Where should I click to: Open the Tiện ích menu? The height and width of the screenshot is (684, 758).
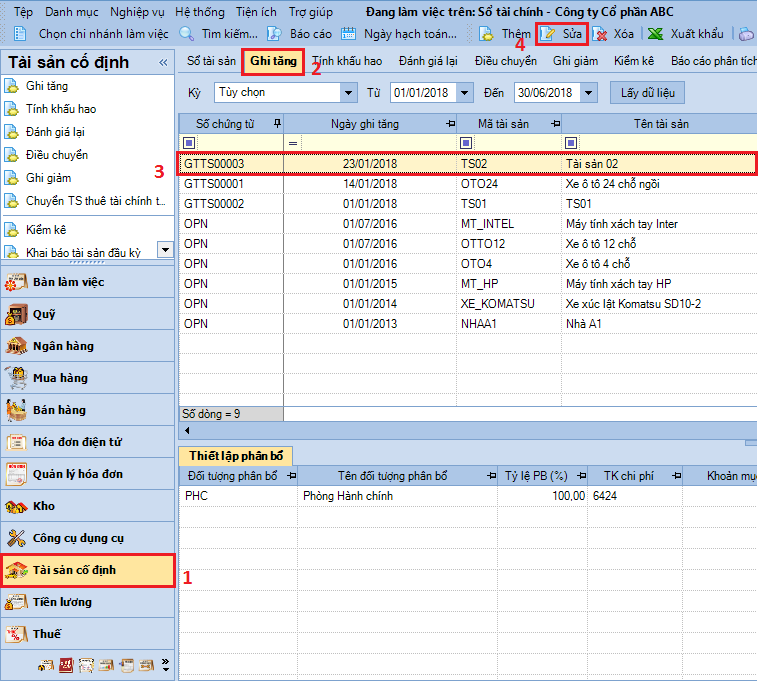(x=256, y=12)
